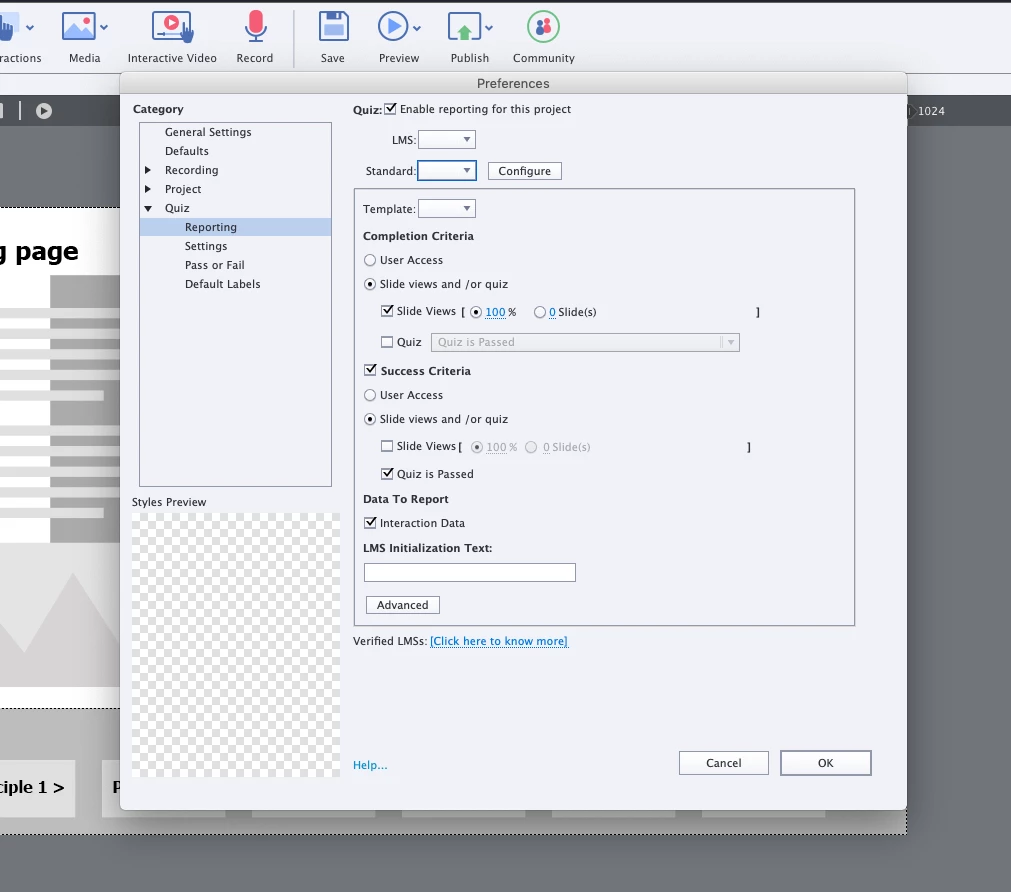Click the Configure button
This screenshot has height=892, width=1011.
[x=525, y=171]
